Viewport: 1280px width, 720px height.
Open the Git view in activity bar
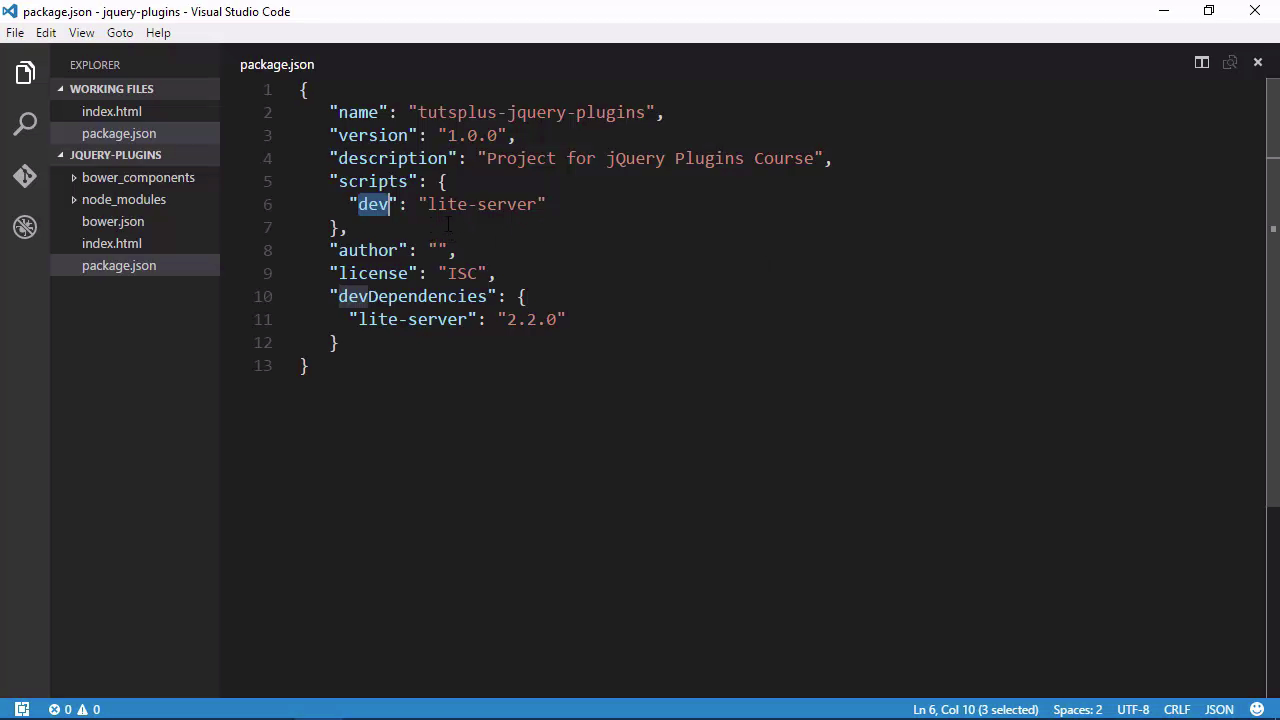(25, 176)
